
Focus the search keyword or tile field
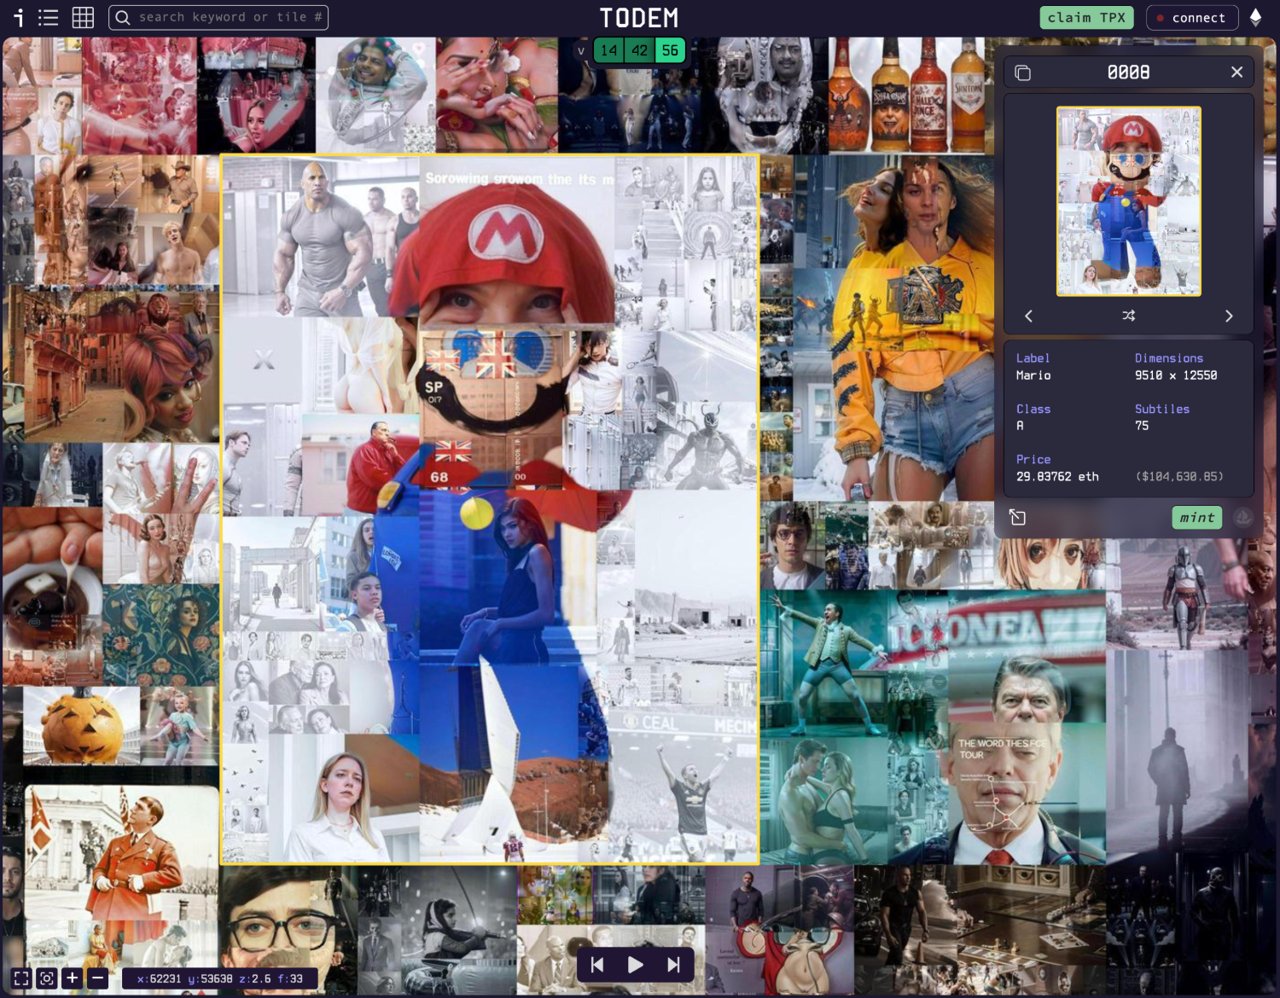(x=218, y=17)
